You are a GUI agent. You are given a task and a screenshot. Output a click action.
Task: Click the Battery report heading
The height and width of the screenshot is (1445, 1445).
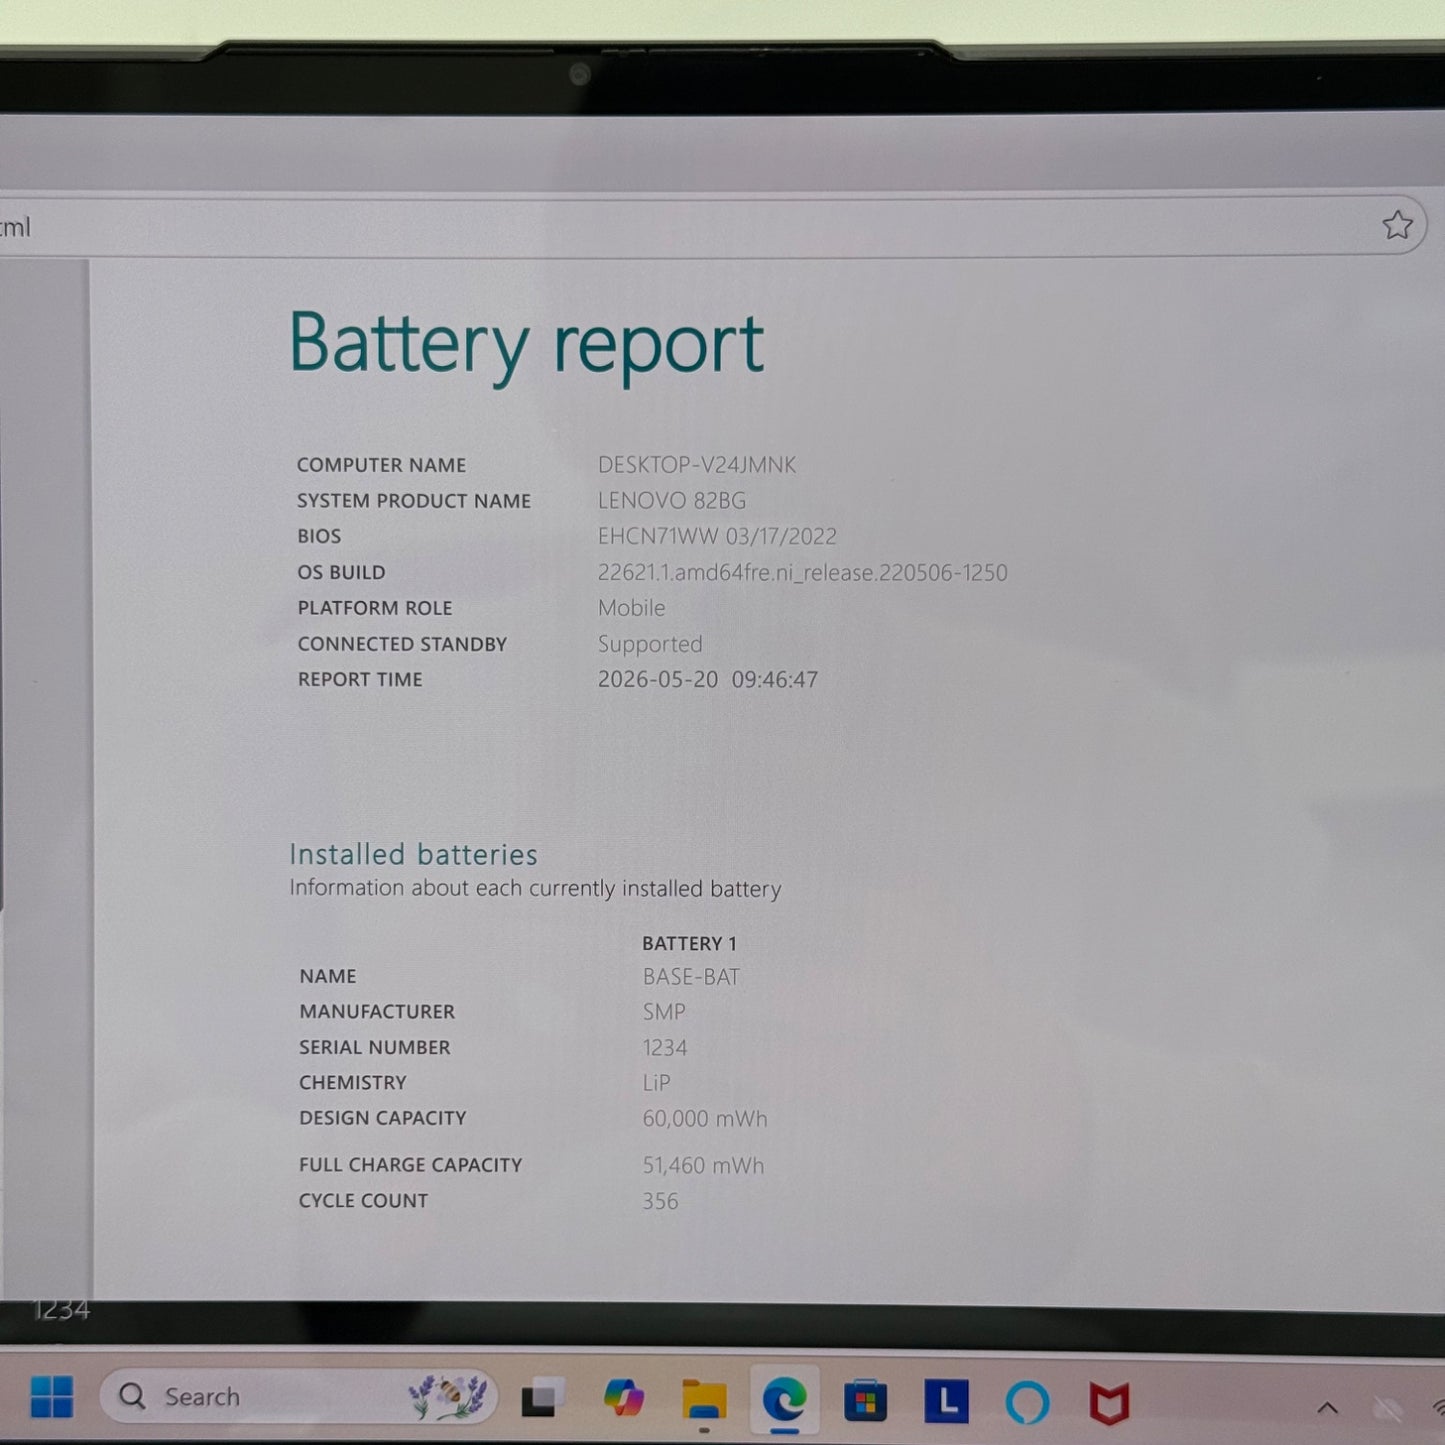(526, 345)
